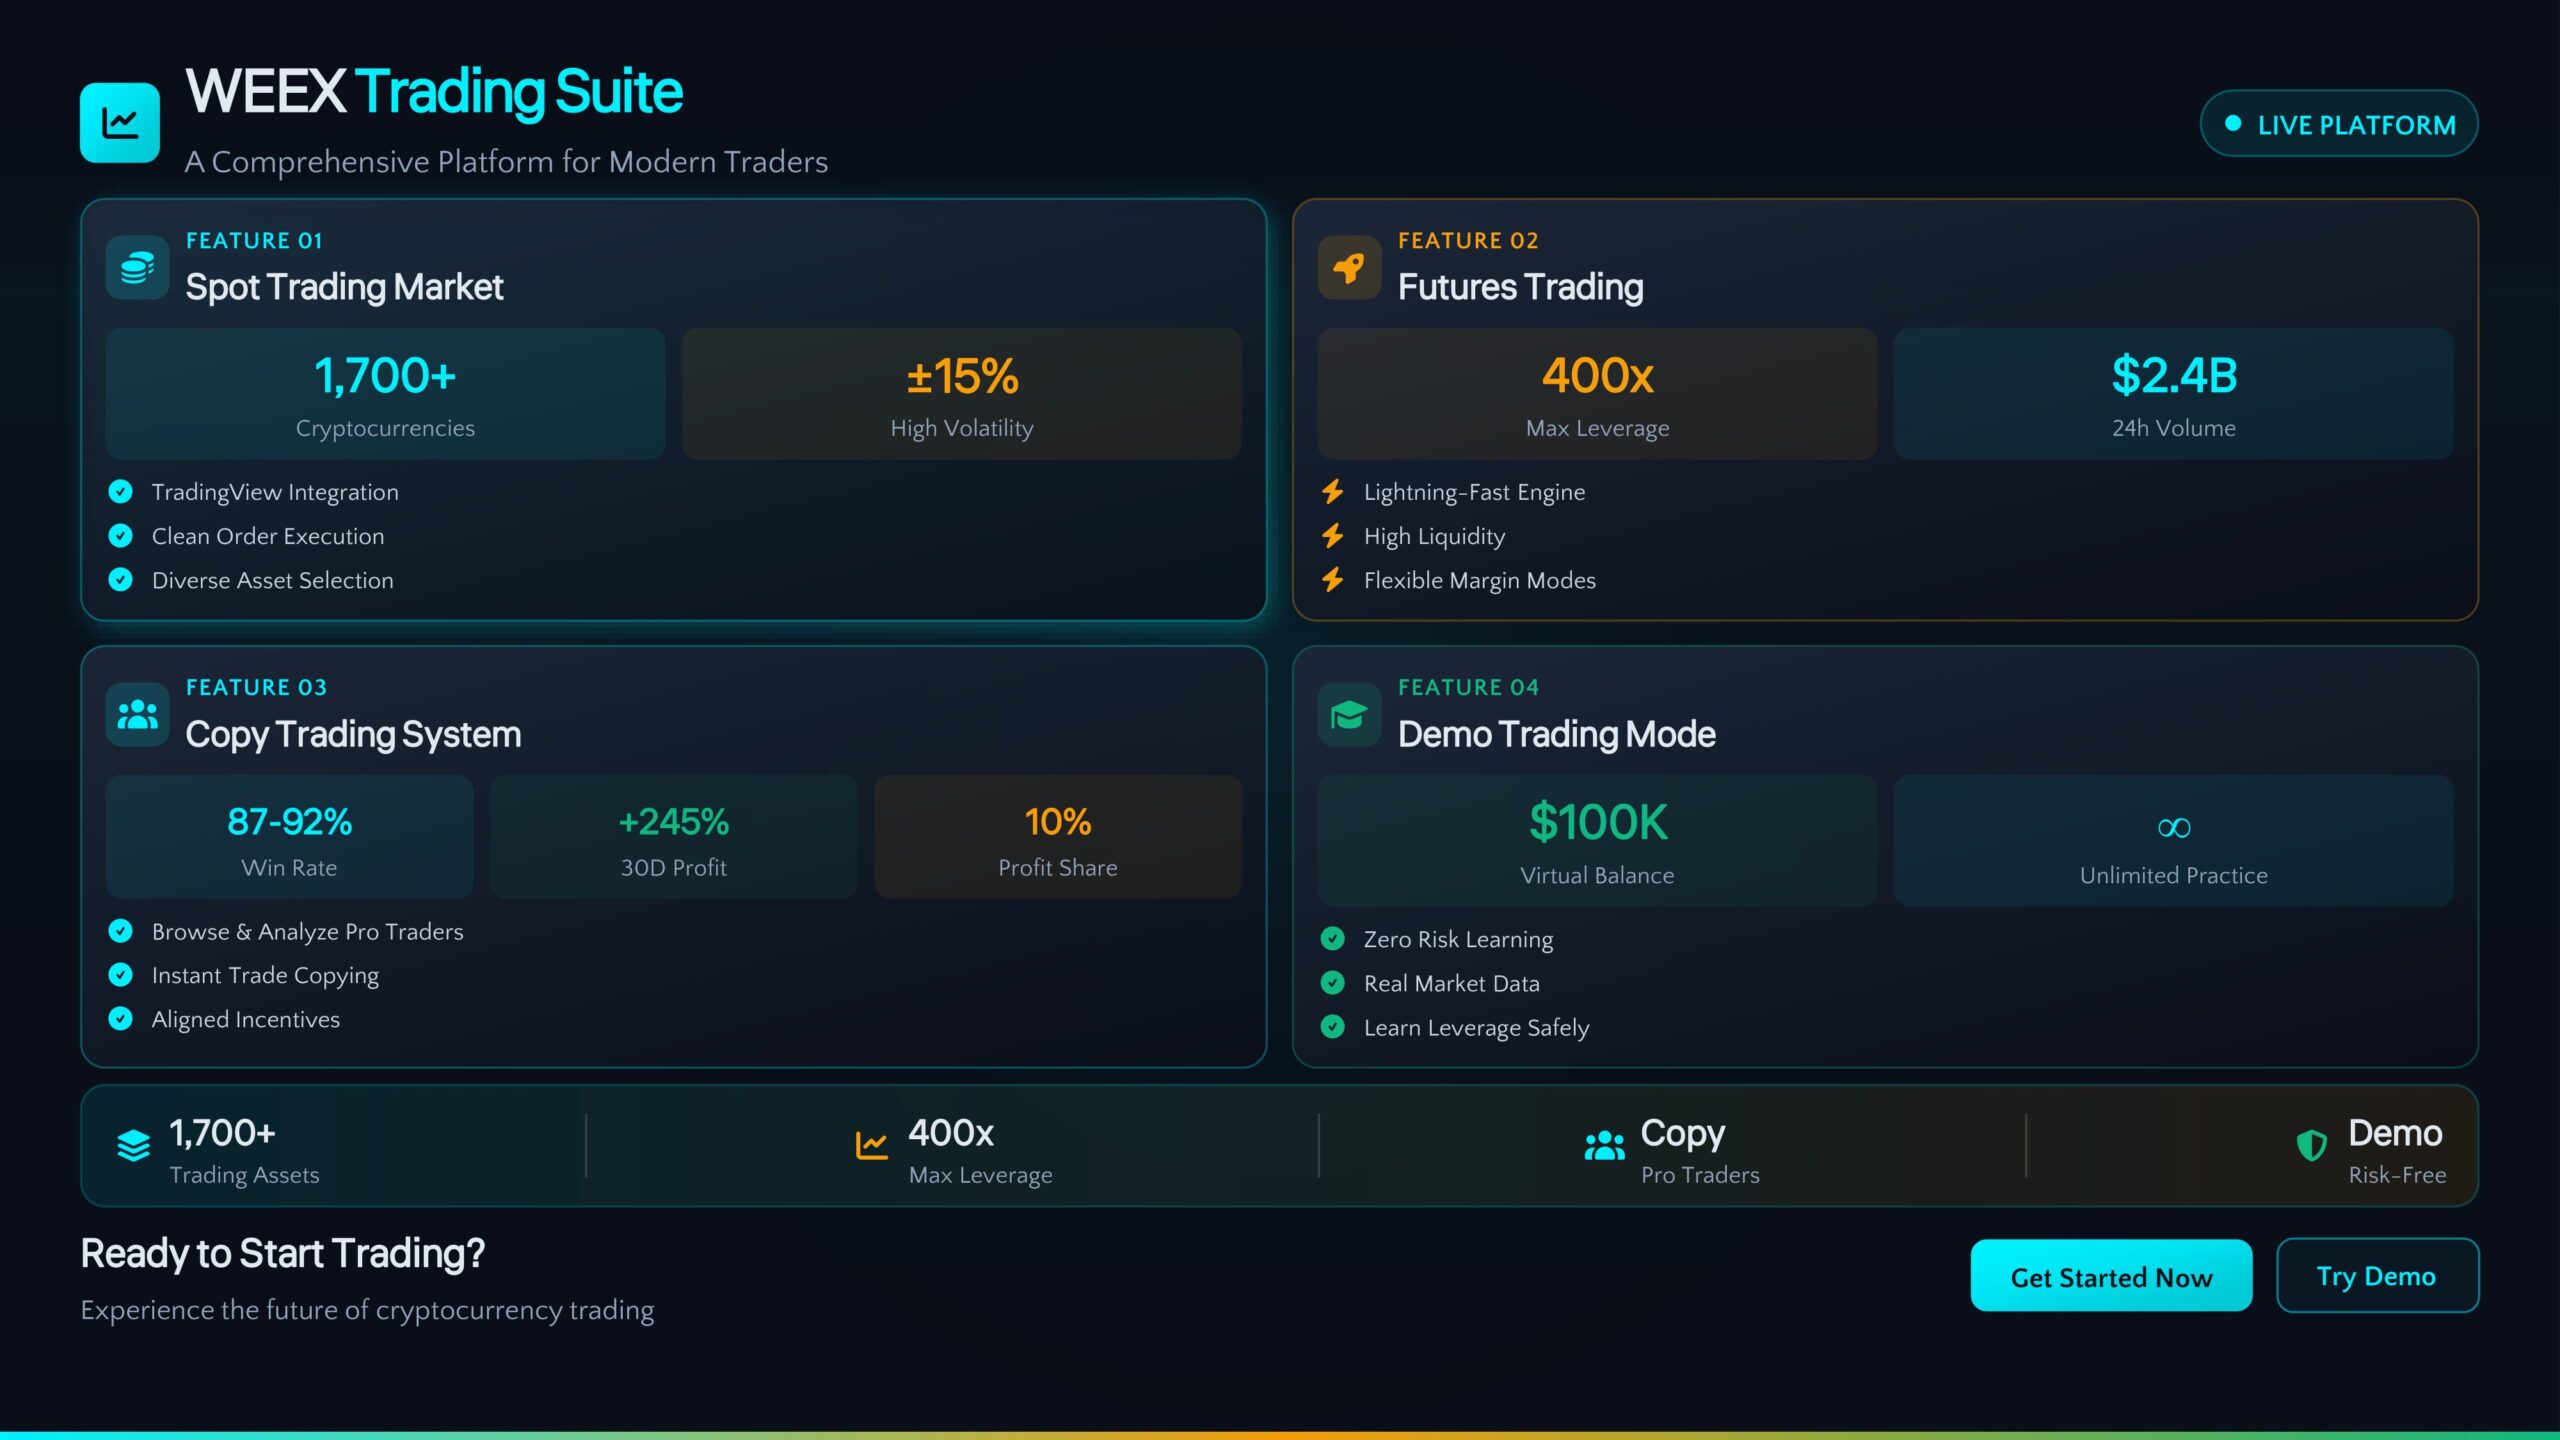Click the Zero Risk Learning text
The height and width of the screenshot is (1440, 2560).
click(x=1458, y=940)
